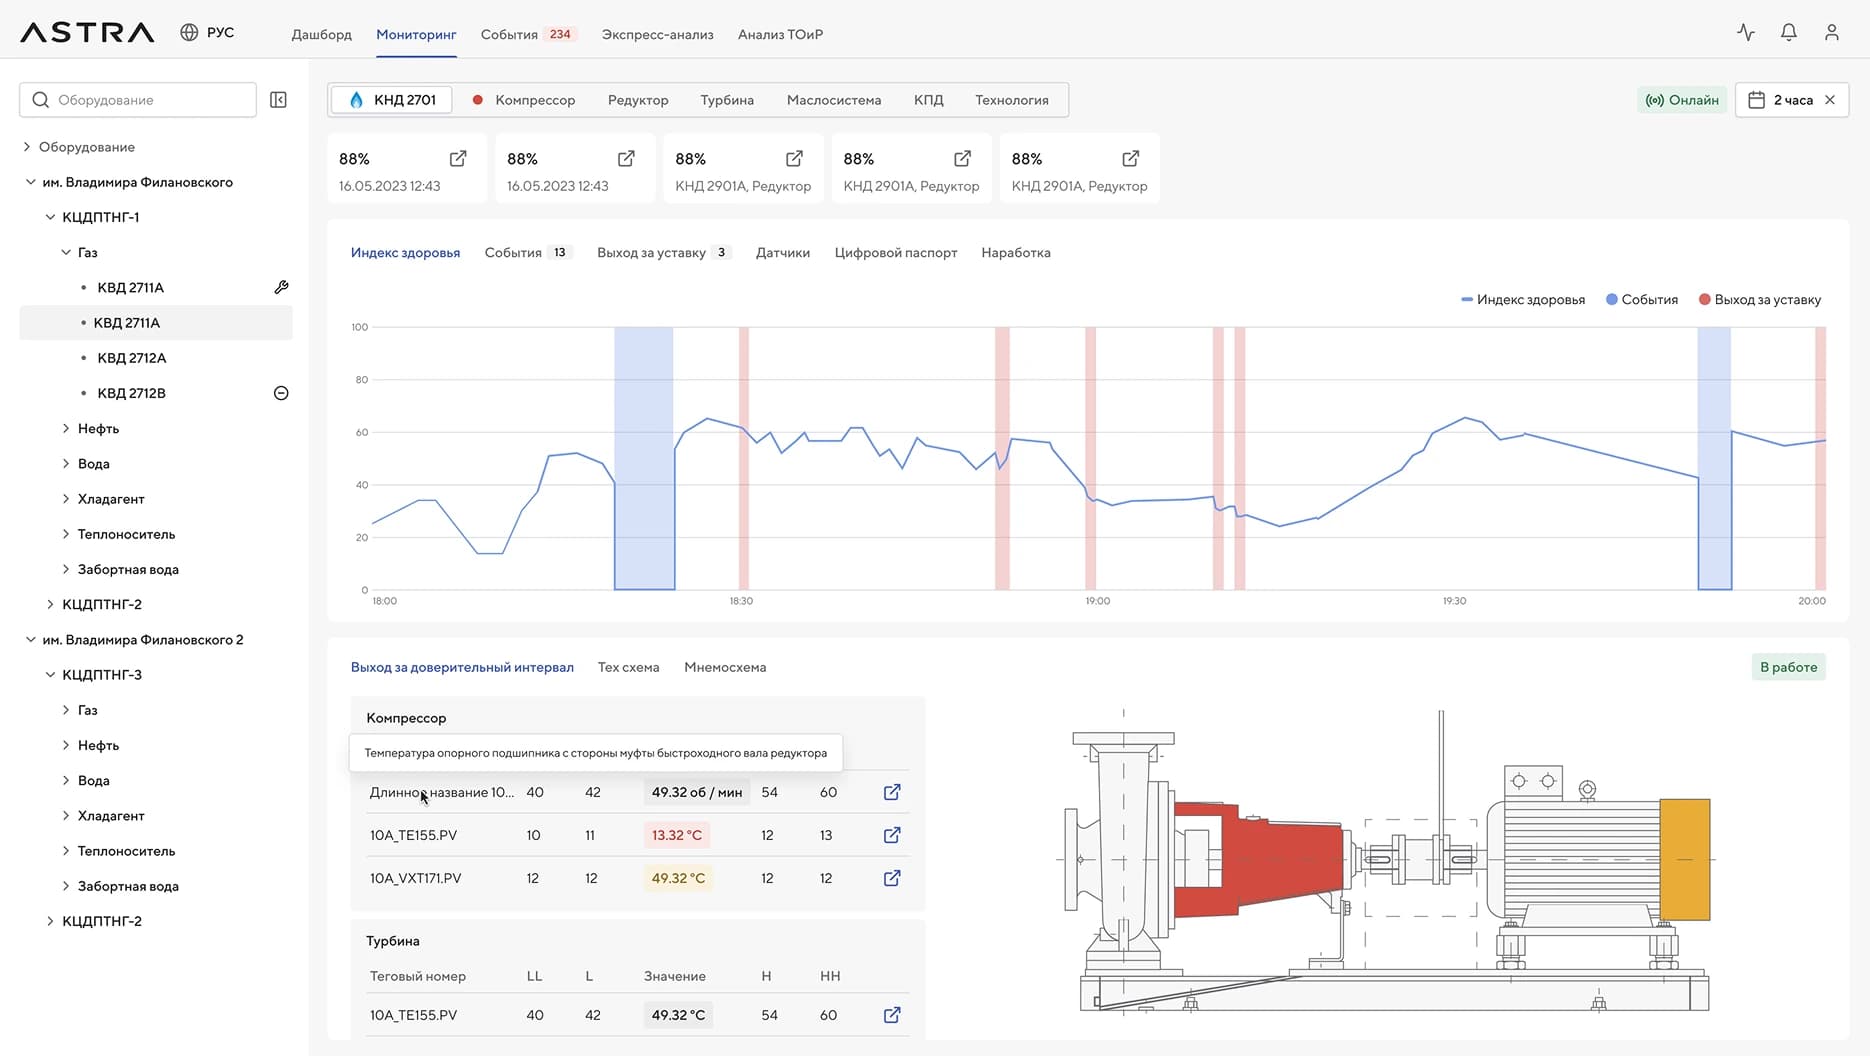Image resolution: width=1870 pixels, height=1056 pixels.
Task: Open external link on fourth 88% card
Action: (x=962, y=158)
